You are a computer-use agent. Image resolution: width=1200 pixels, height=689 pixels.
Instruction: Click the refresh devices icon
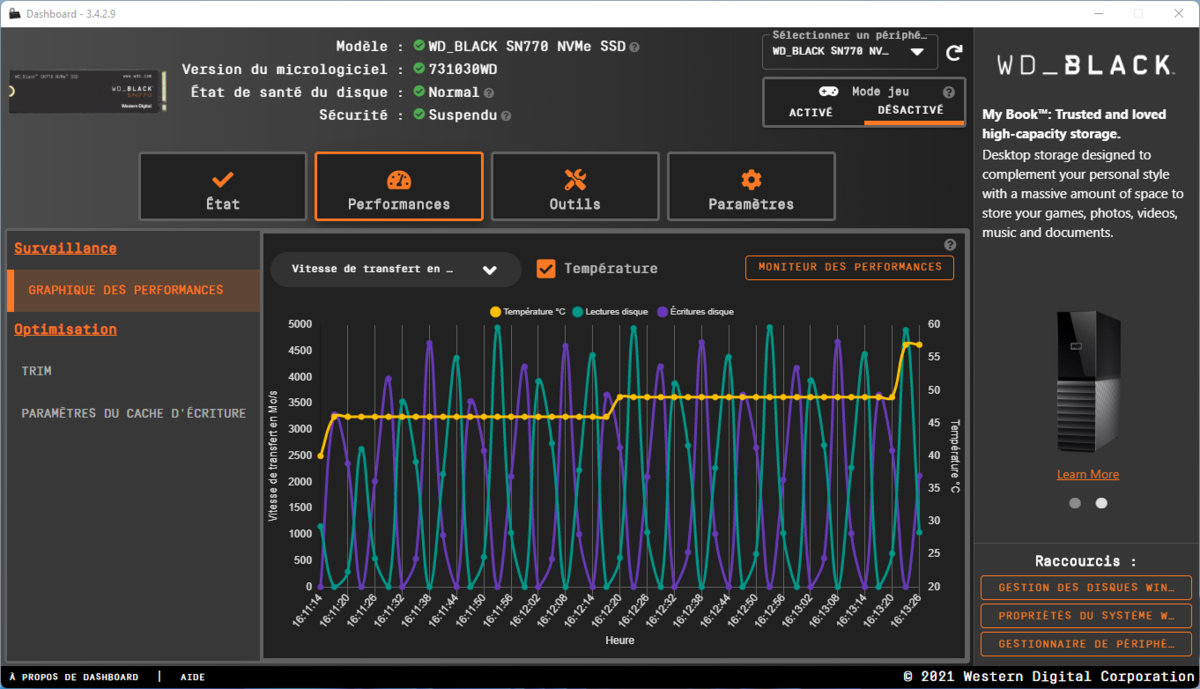[x=955, y=52]
